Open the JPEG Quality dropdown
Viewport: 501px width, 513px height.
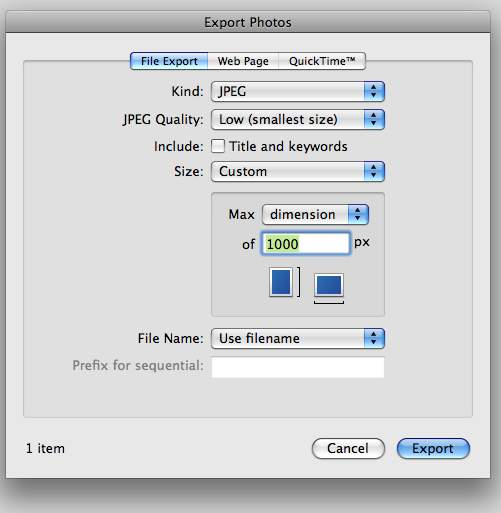(298, 119)
